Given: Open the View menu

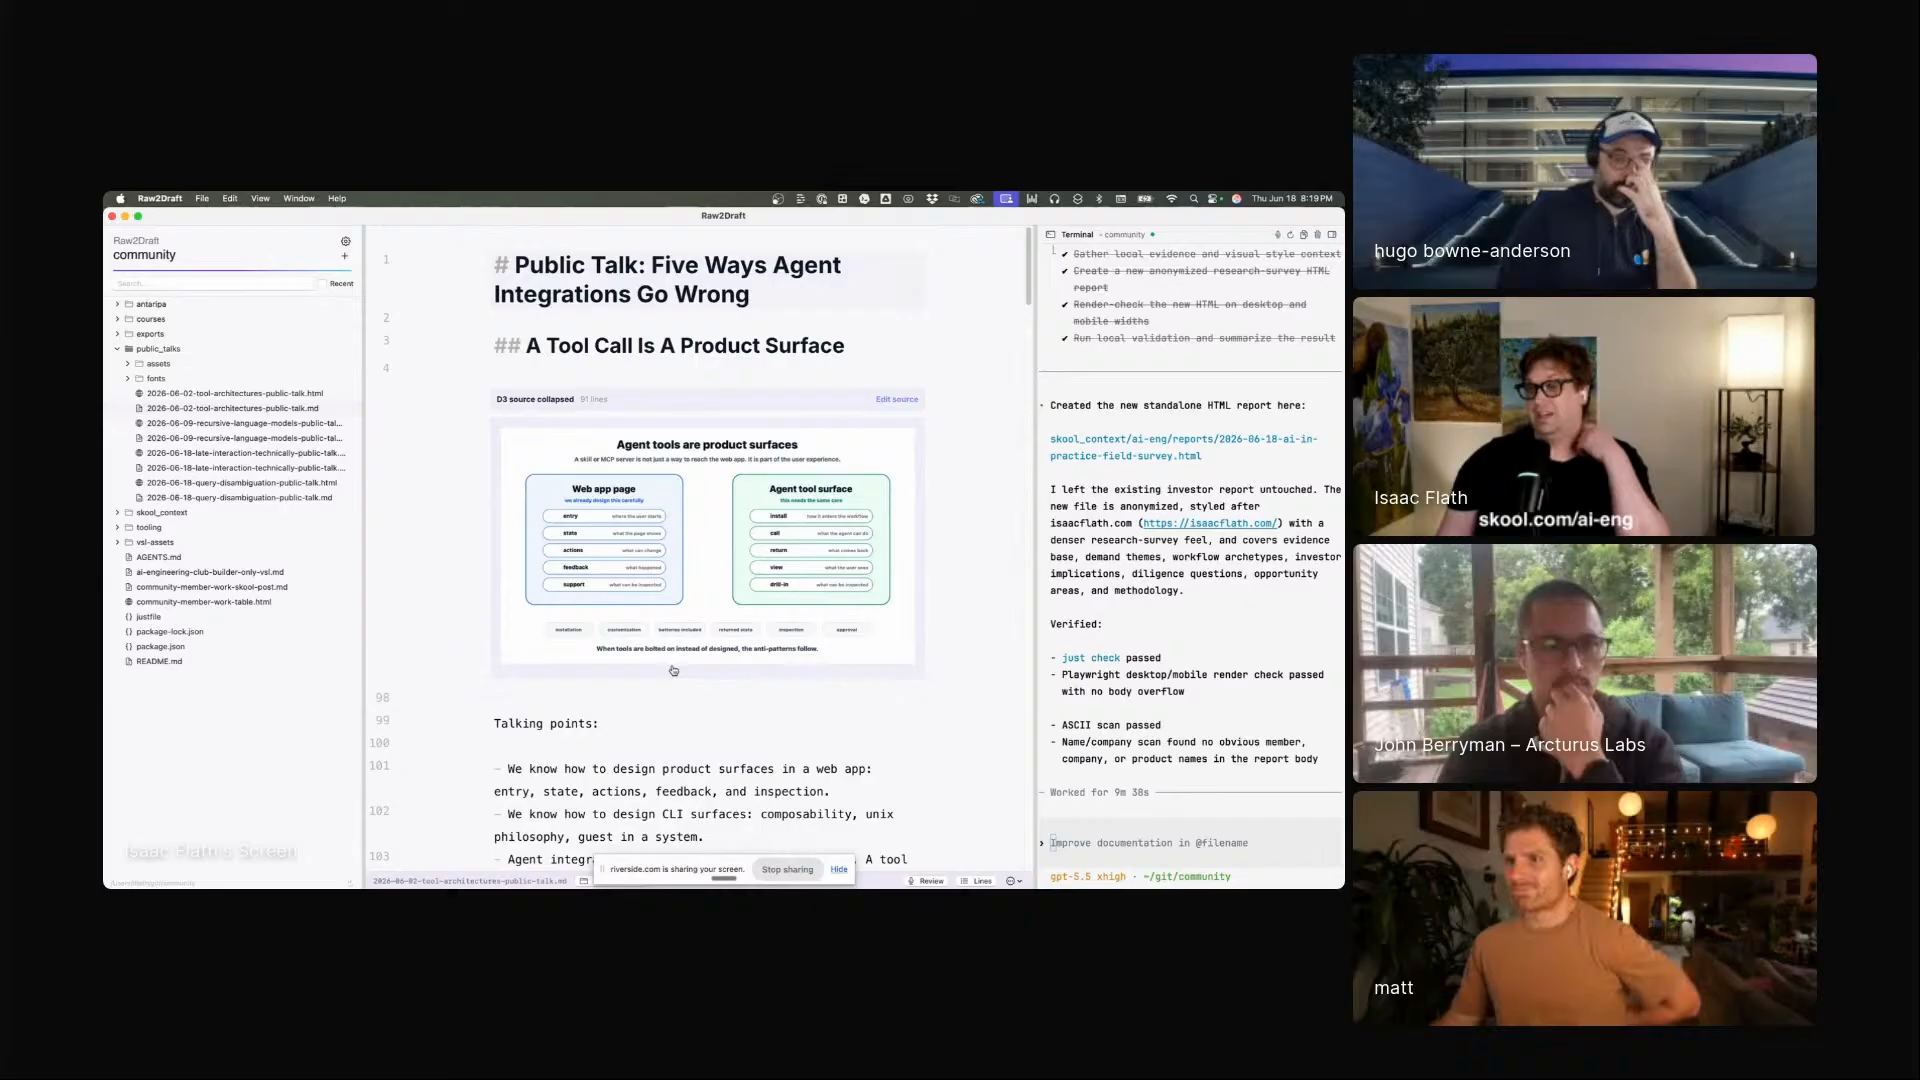Looking at the screenshot, I should coord(260,199).
